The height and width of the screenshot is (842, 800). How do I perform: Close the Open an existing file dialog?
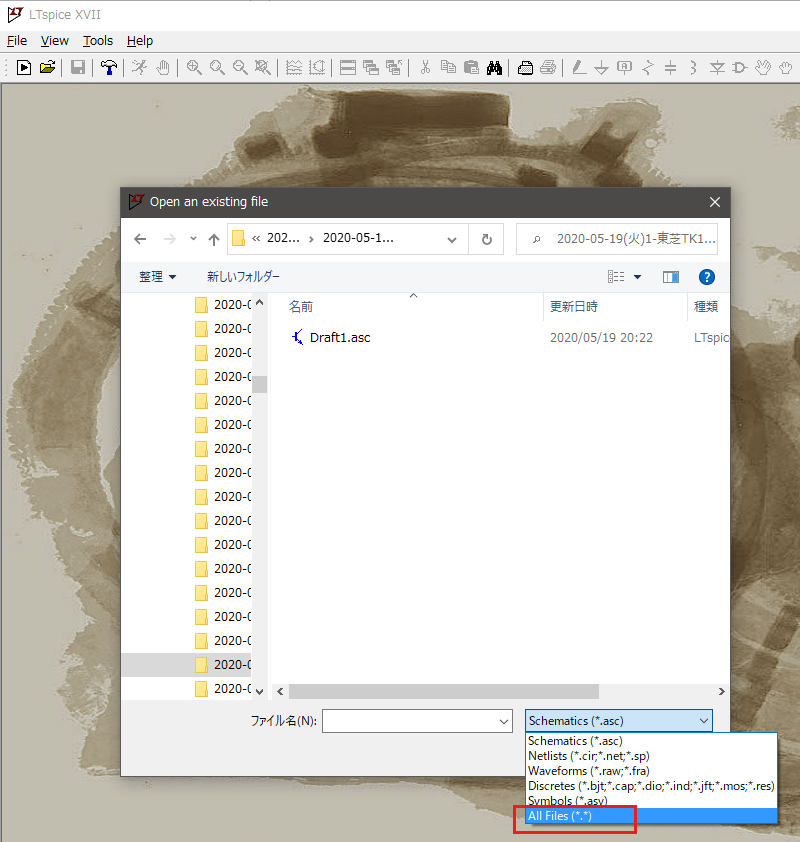click(x=714, y=202)
